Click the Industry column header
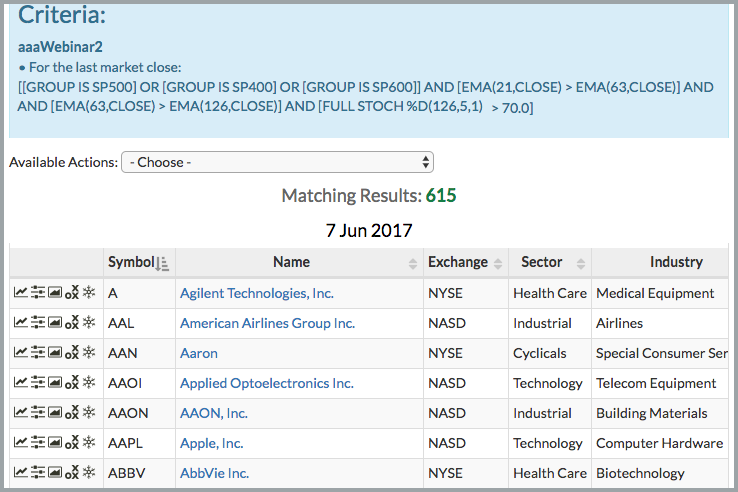The height and width of the screenshot is (492, 738). point(675,262)
